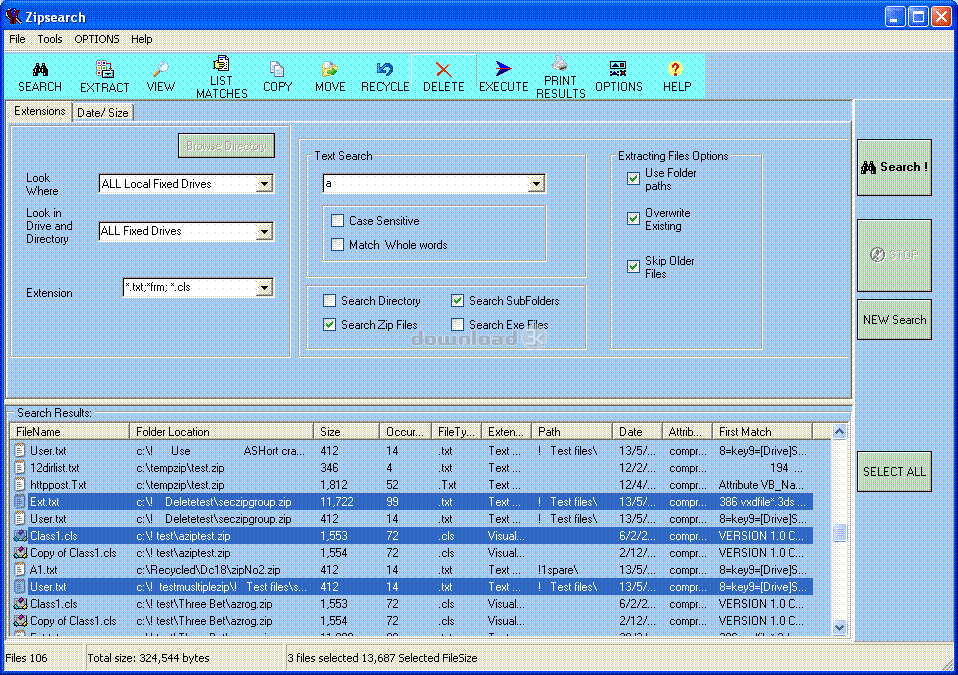
Task: Click the Files 106 status bar entry
Action: pos(26,658)
